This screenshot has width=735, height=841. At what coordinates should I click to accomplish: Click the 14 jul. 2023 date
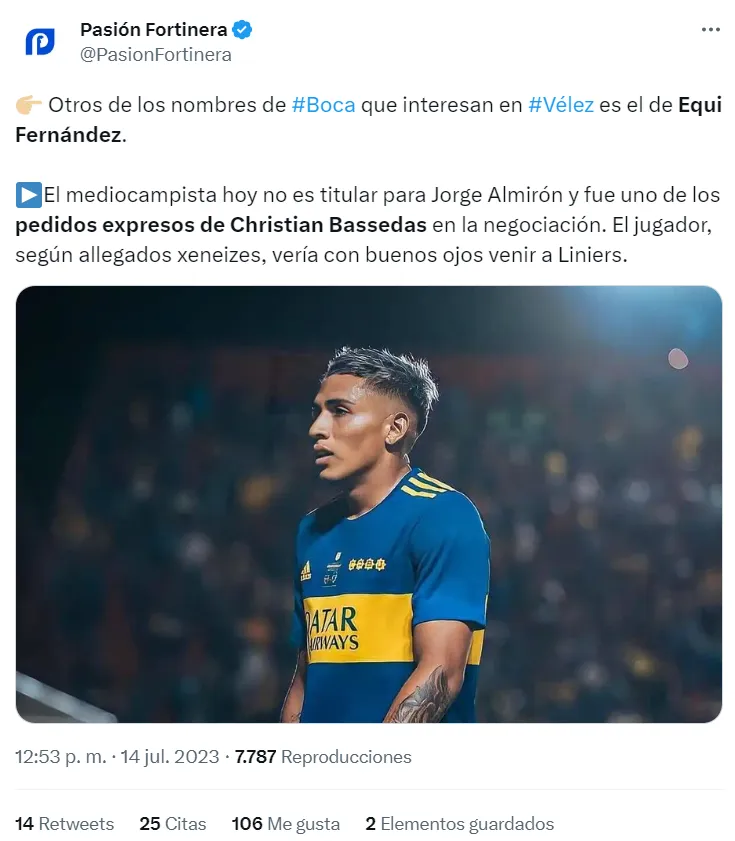170,757
